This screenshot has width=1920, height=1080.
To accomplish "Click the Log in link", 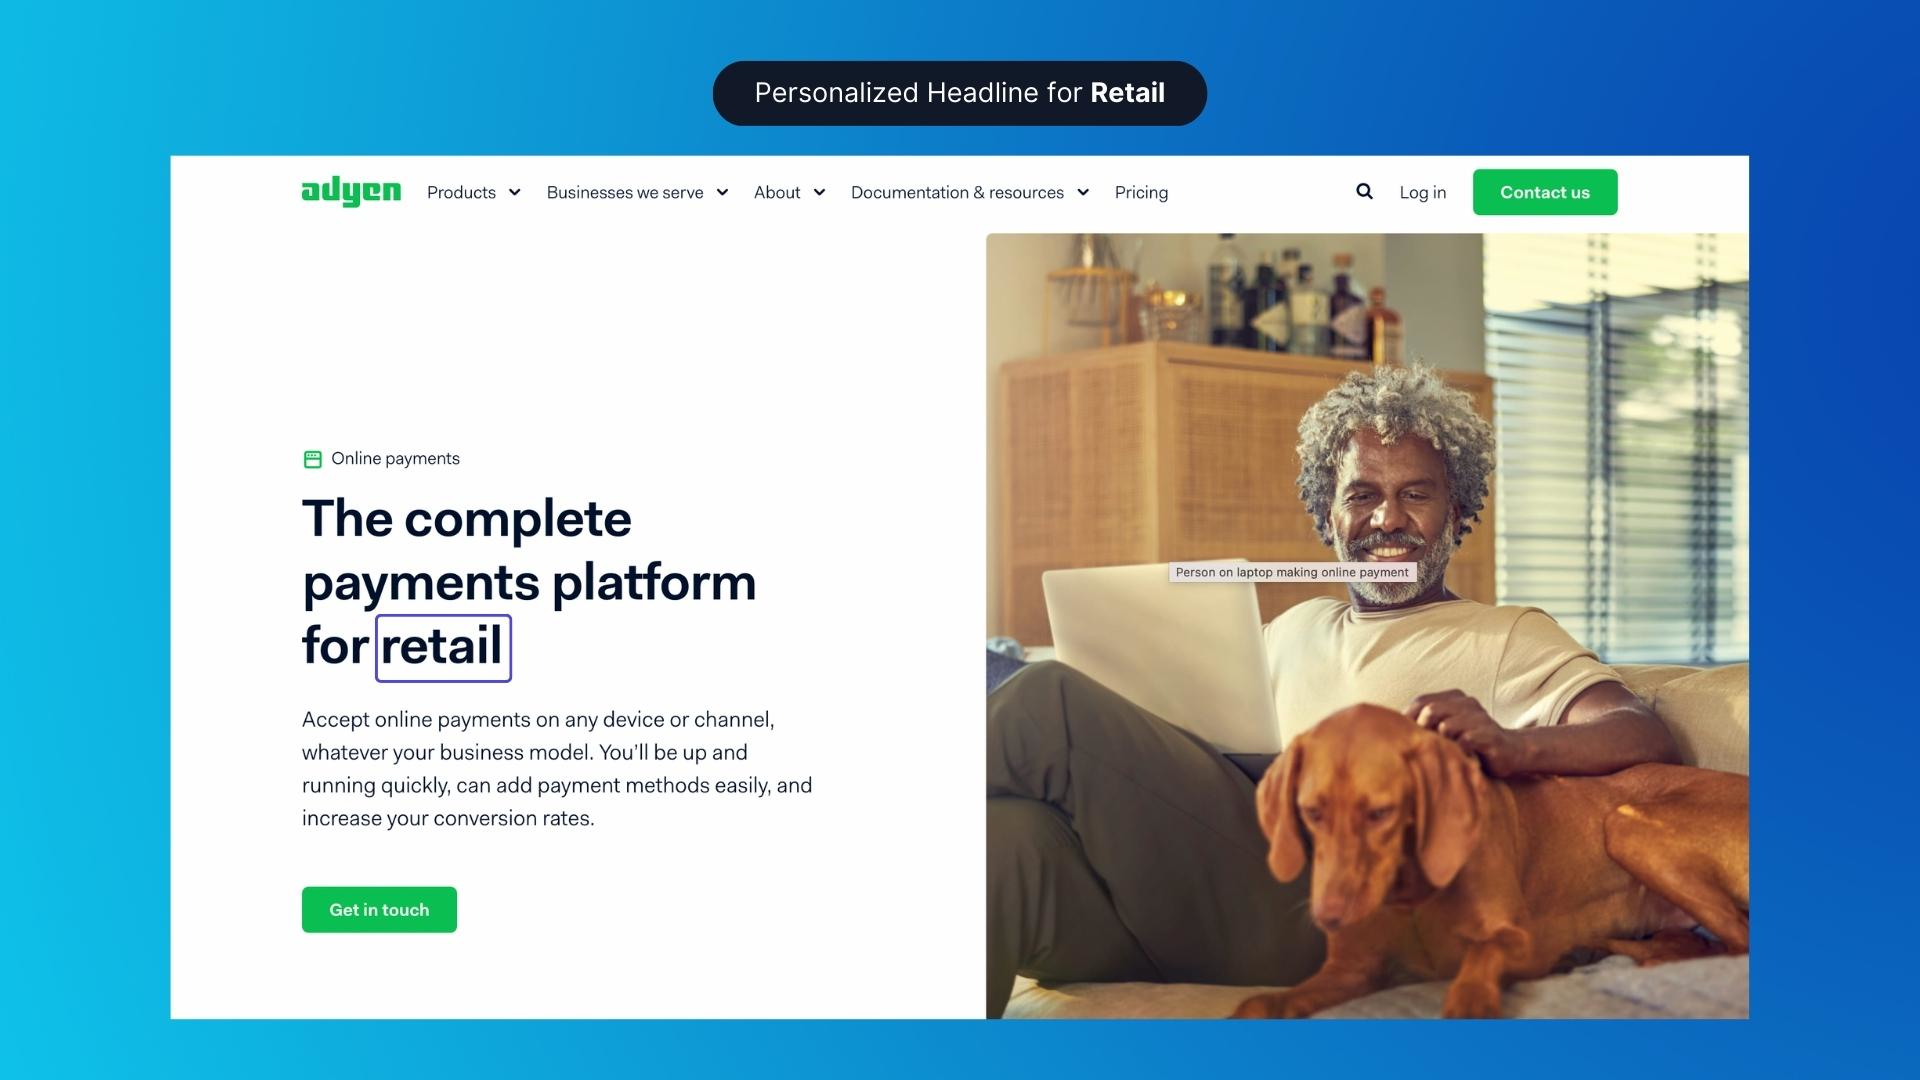I will 1422,191.
